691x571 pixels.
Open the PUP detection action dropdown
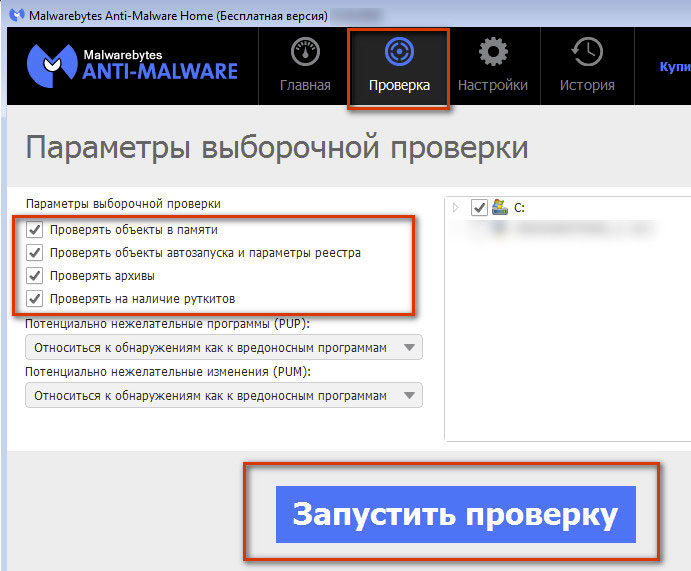tap(224, 348)
